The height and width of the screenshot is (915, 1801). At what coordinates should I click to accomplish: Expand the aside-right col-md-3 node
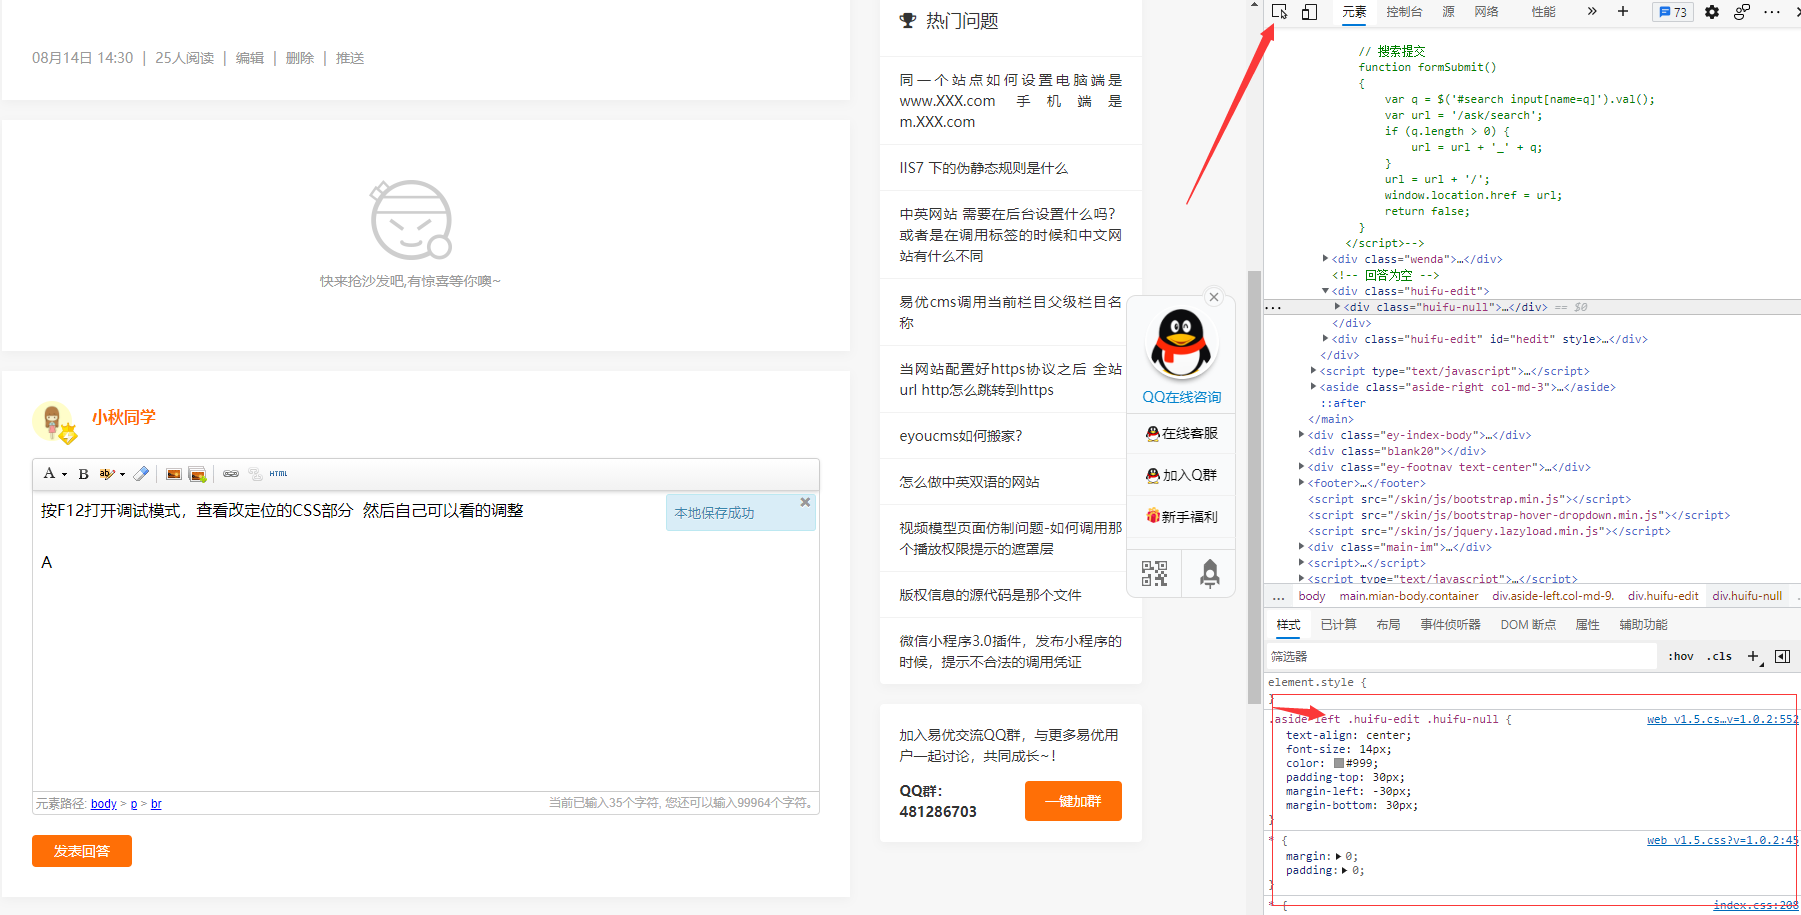1313,387
